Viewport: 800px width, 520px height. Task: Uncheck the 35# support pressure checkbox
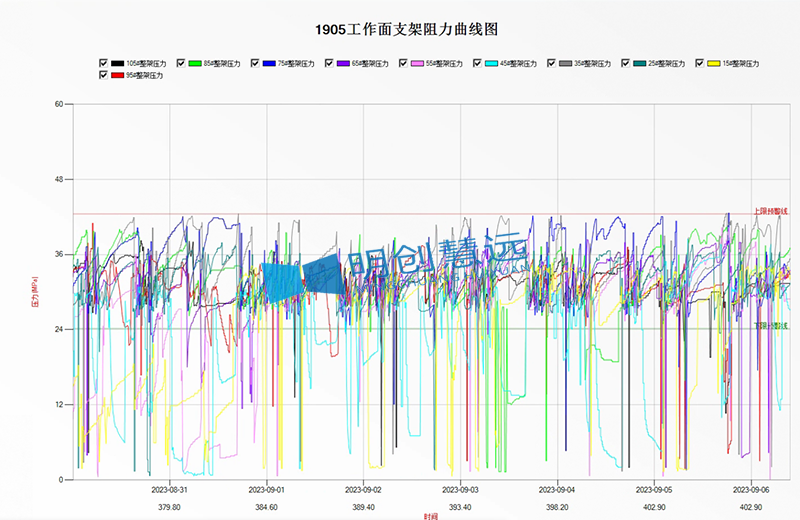[x=551, y=63]
